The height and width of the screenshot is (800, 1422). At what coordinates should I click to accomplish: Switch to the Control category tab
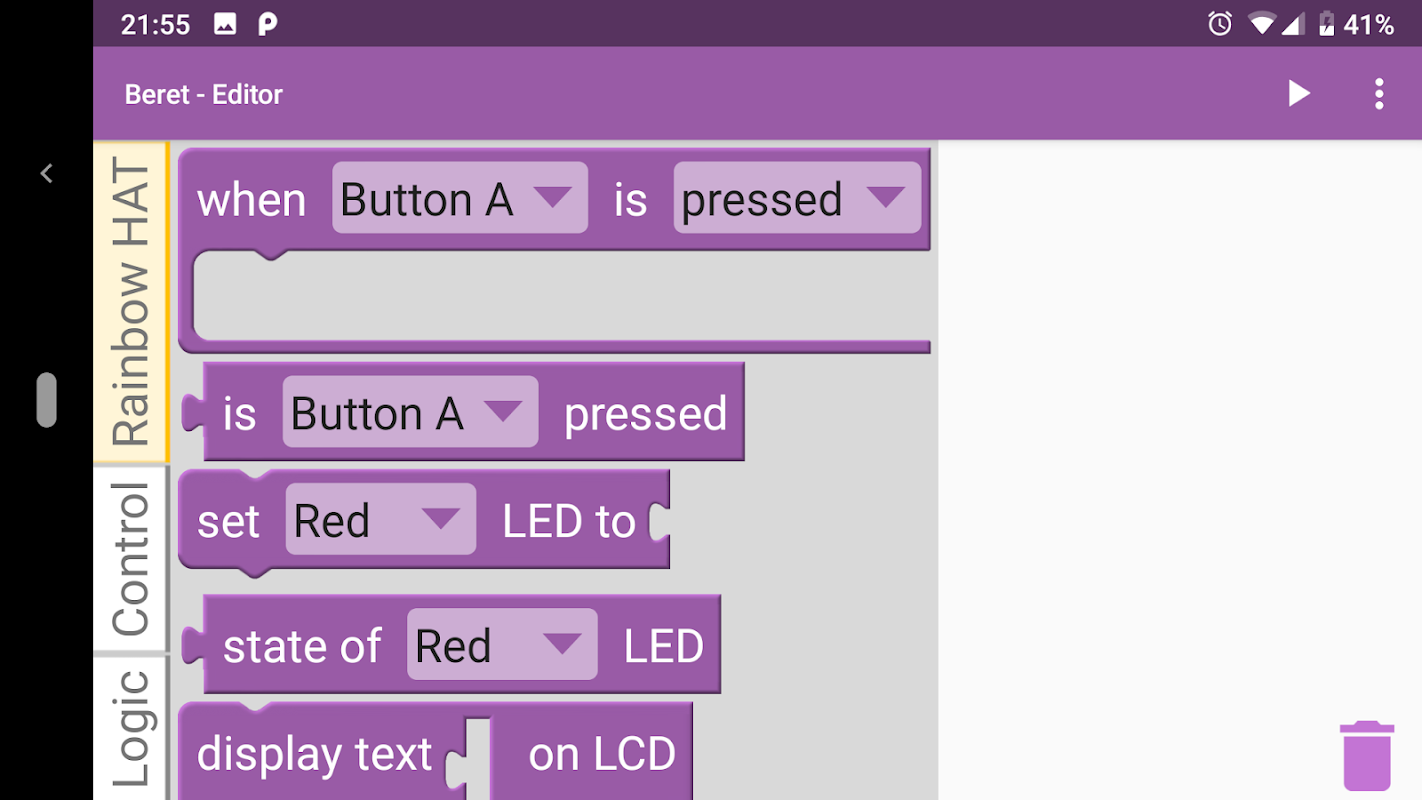131,558
